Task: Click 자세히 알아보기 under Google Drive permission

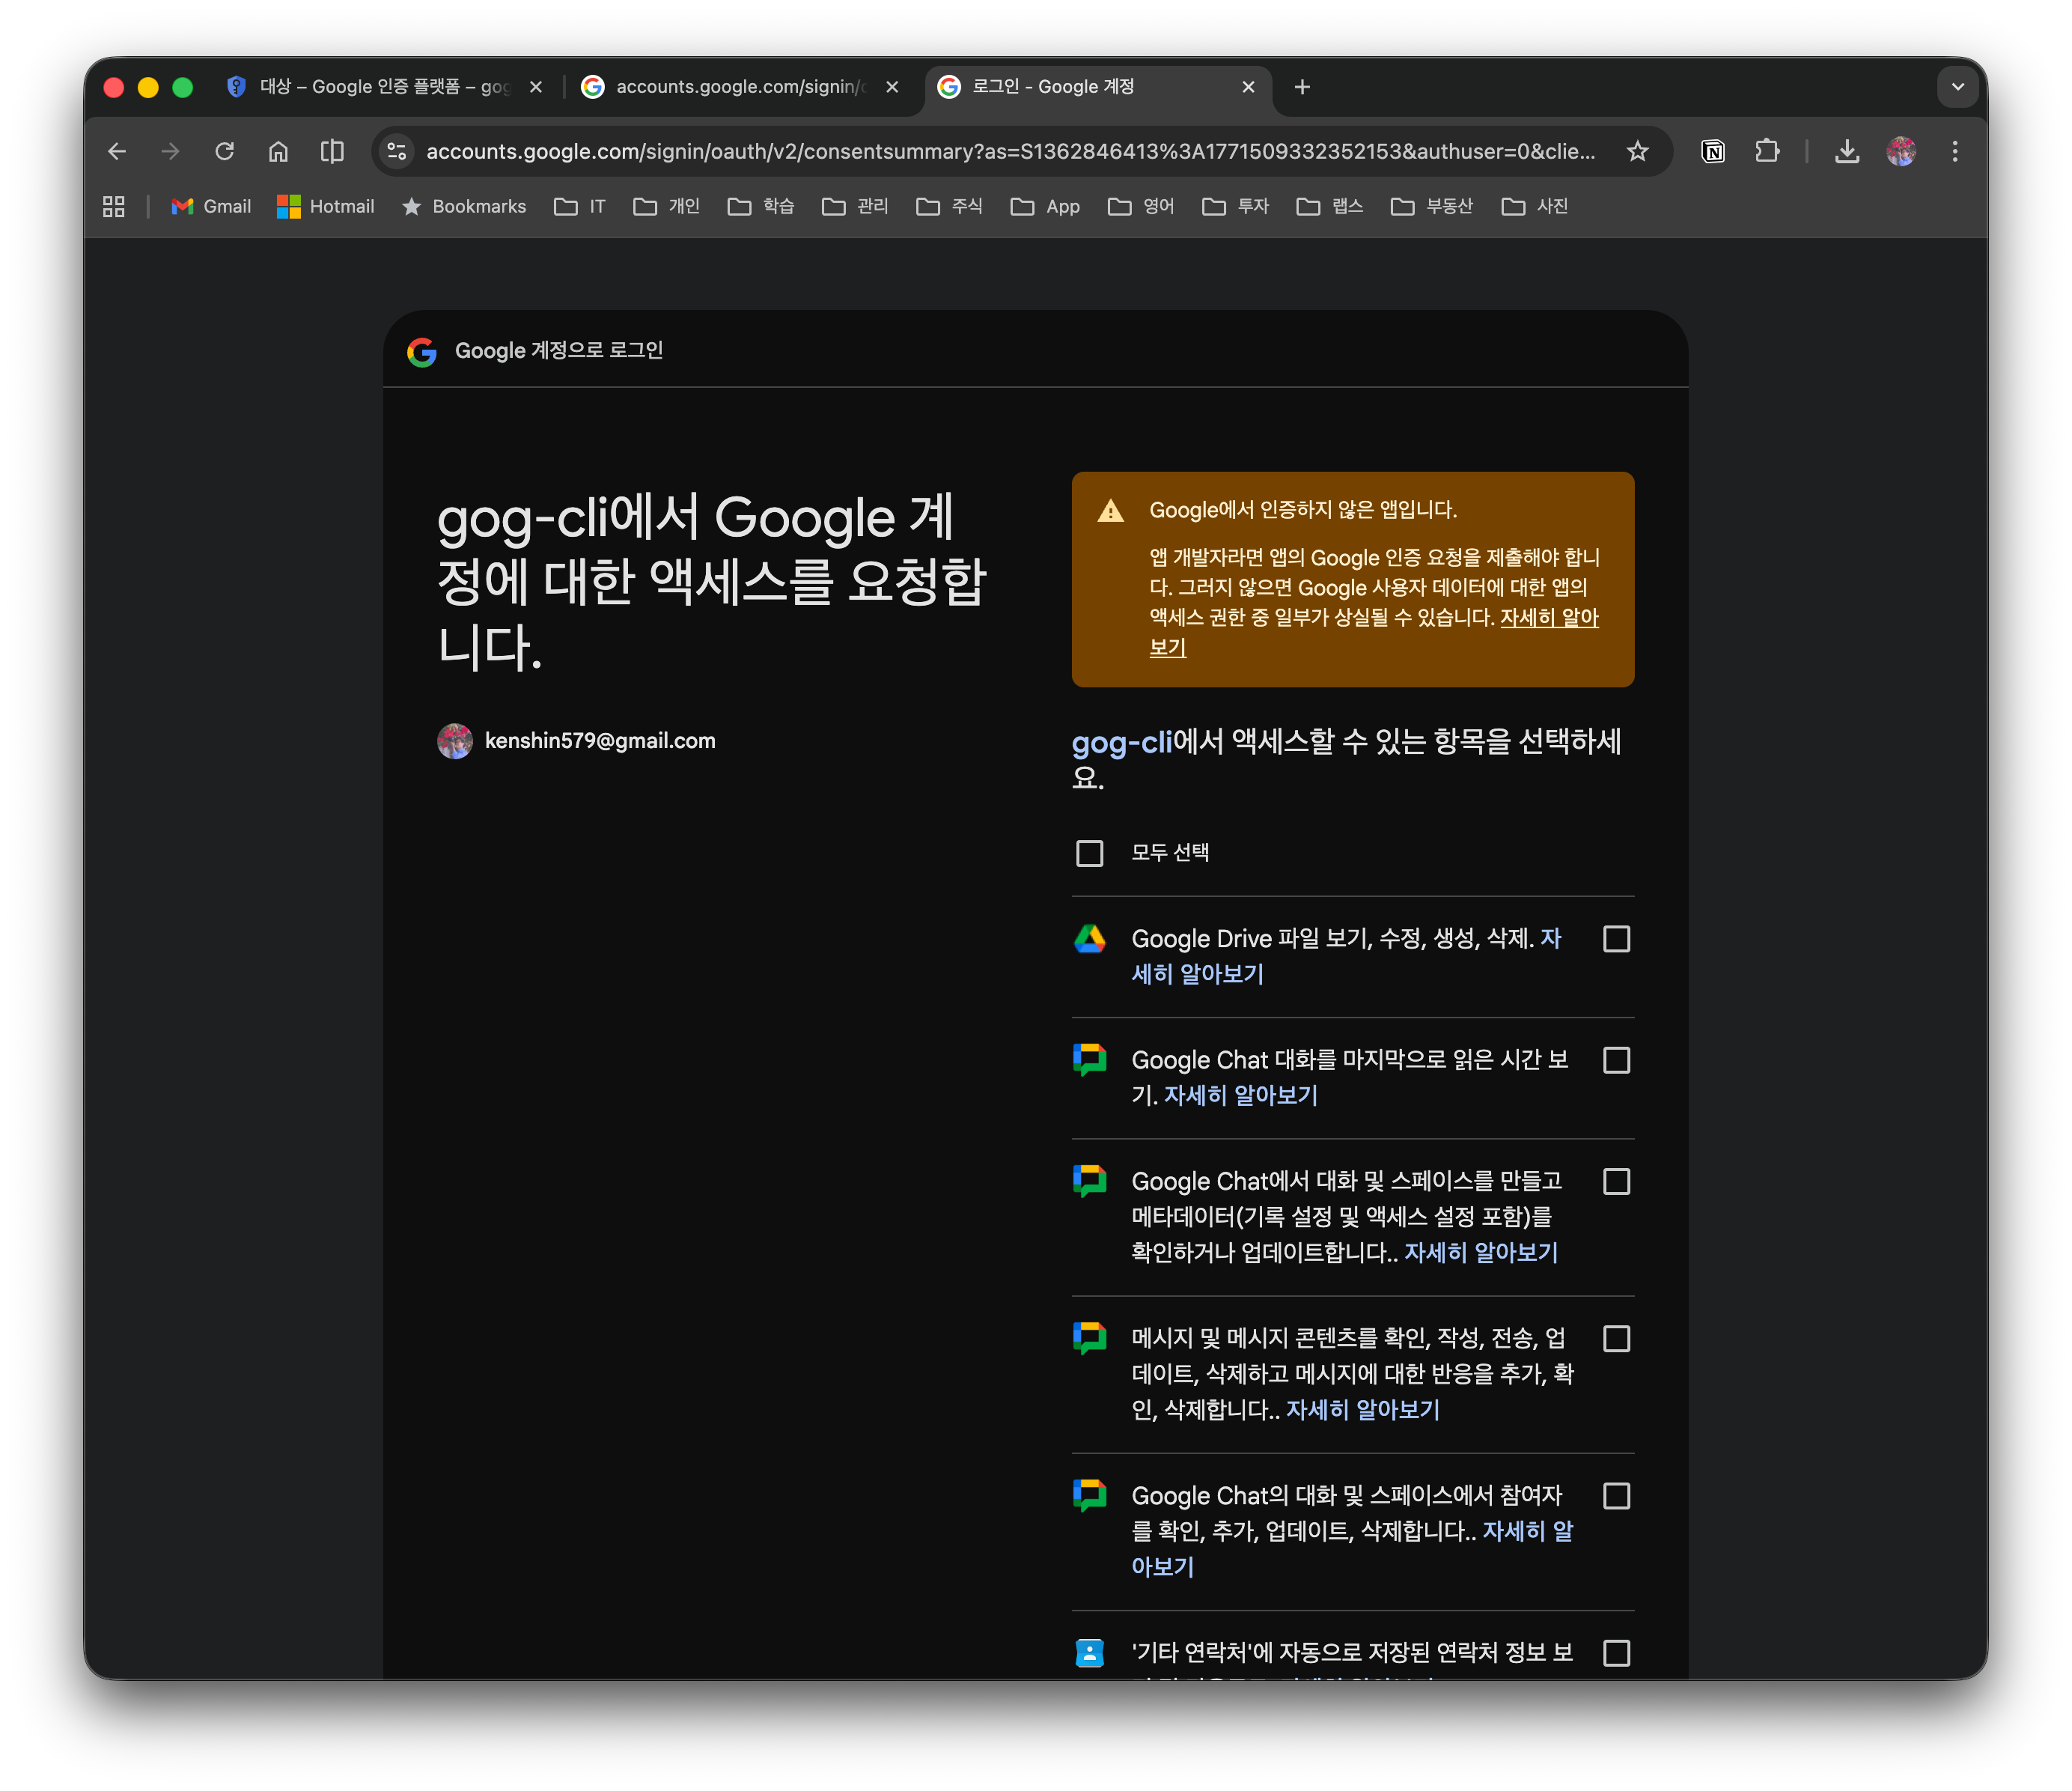Action: pyautogui.click(x=1198, y=973)
